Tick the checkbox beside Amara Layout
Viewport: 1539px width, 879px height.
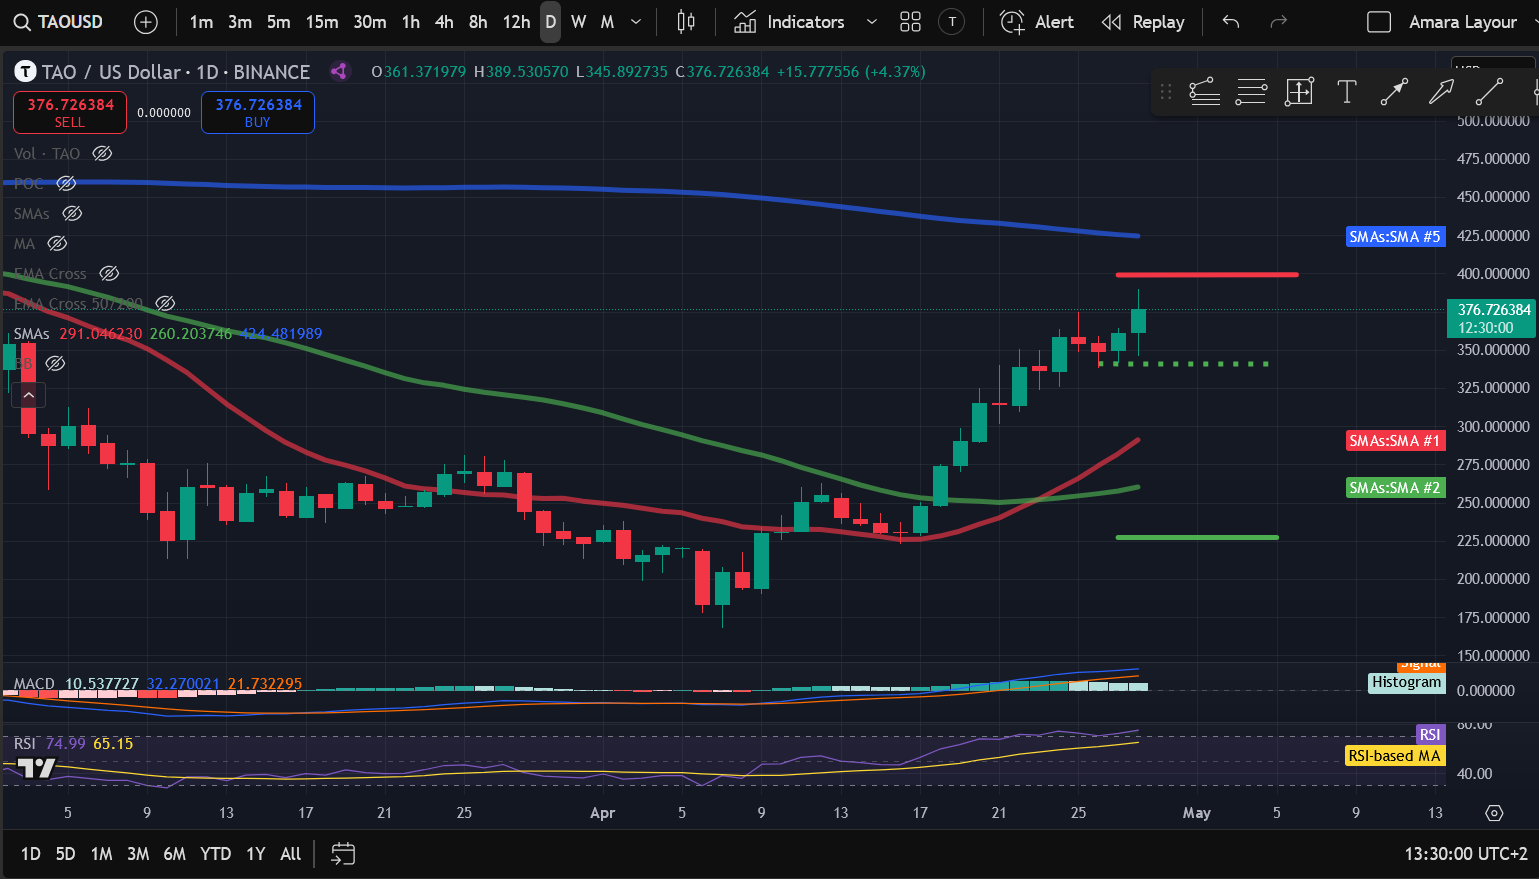[x=1379, y=22]
